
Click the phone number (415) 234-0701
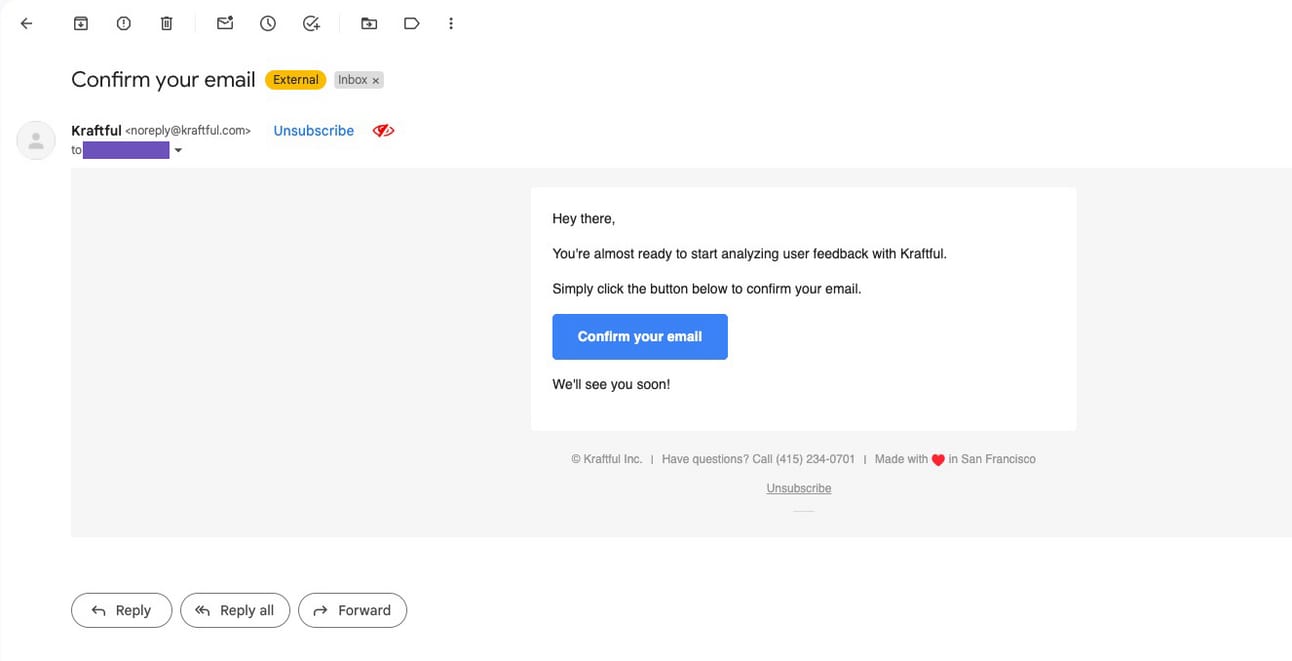click(816, 459)
